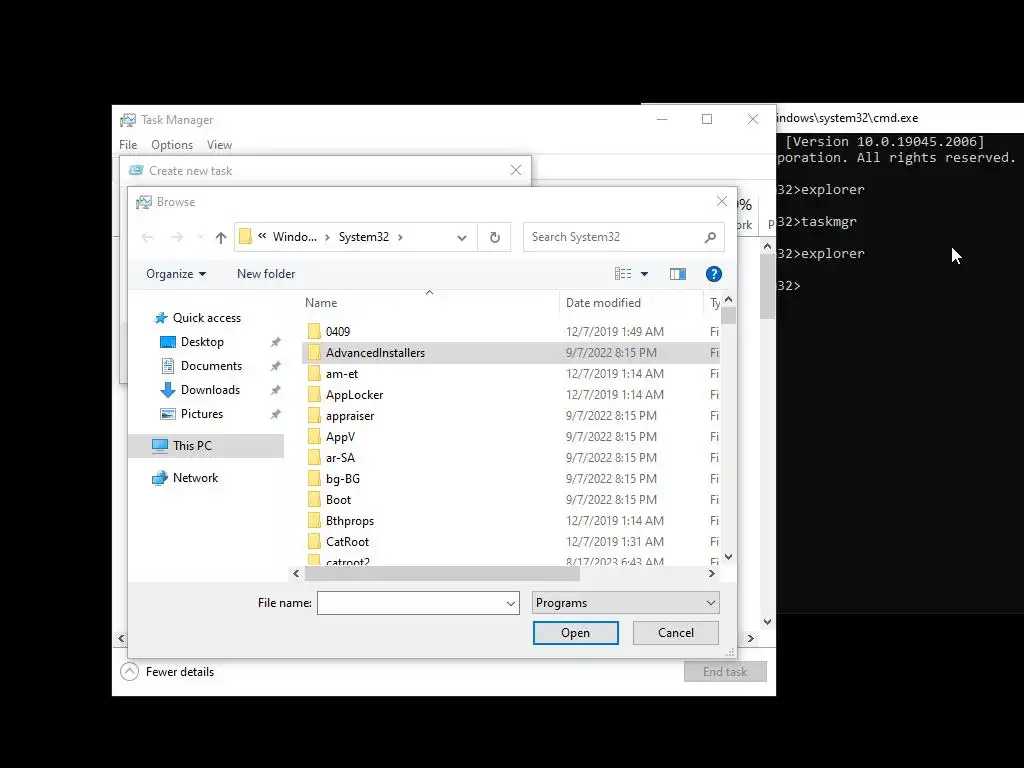Image resolution: width=1024 pixels, height=768 pixels.
Task: Click the folder icon of AppLocker
Action: coord(314,395)
